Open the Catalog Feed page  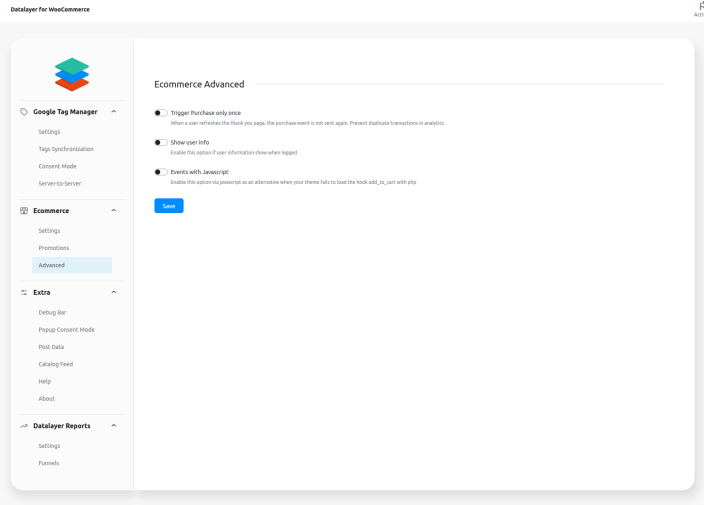coord(56,364)
